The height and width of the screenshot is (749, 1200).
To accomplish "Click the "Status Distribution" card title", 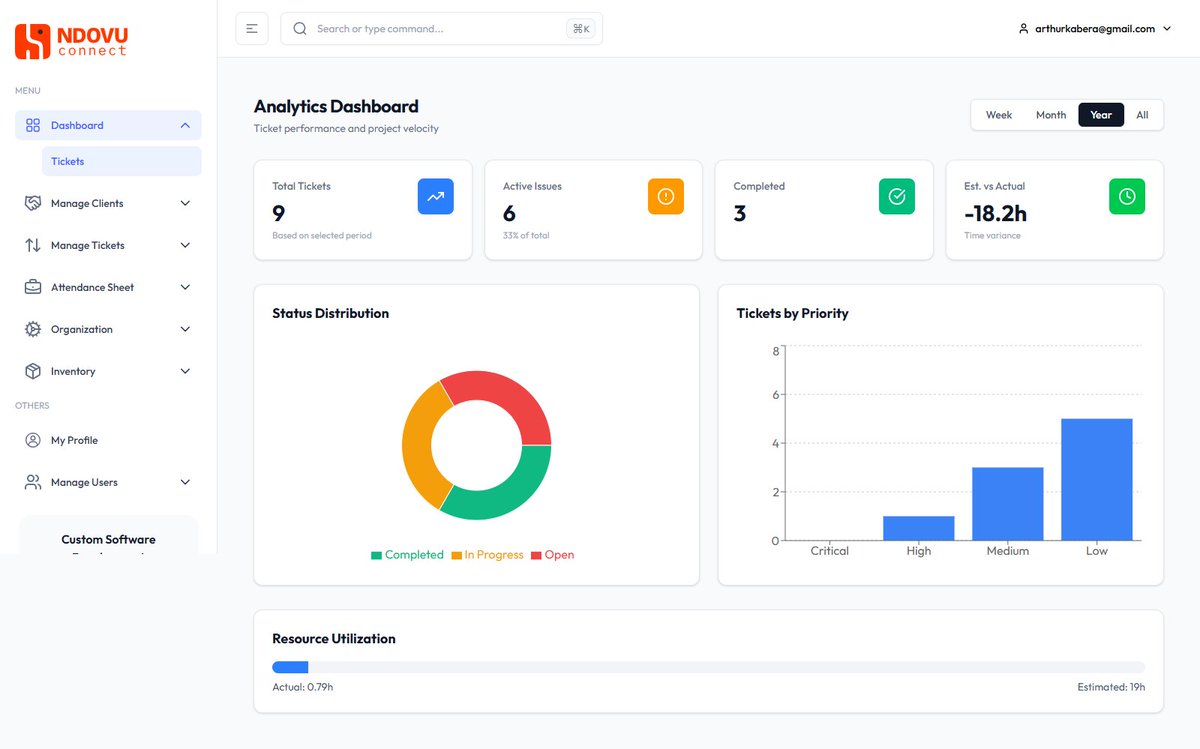I will click(x=331, y=313).
